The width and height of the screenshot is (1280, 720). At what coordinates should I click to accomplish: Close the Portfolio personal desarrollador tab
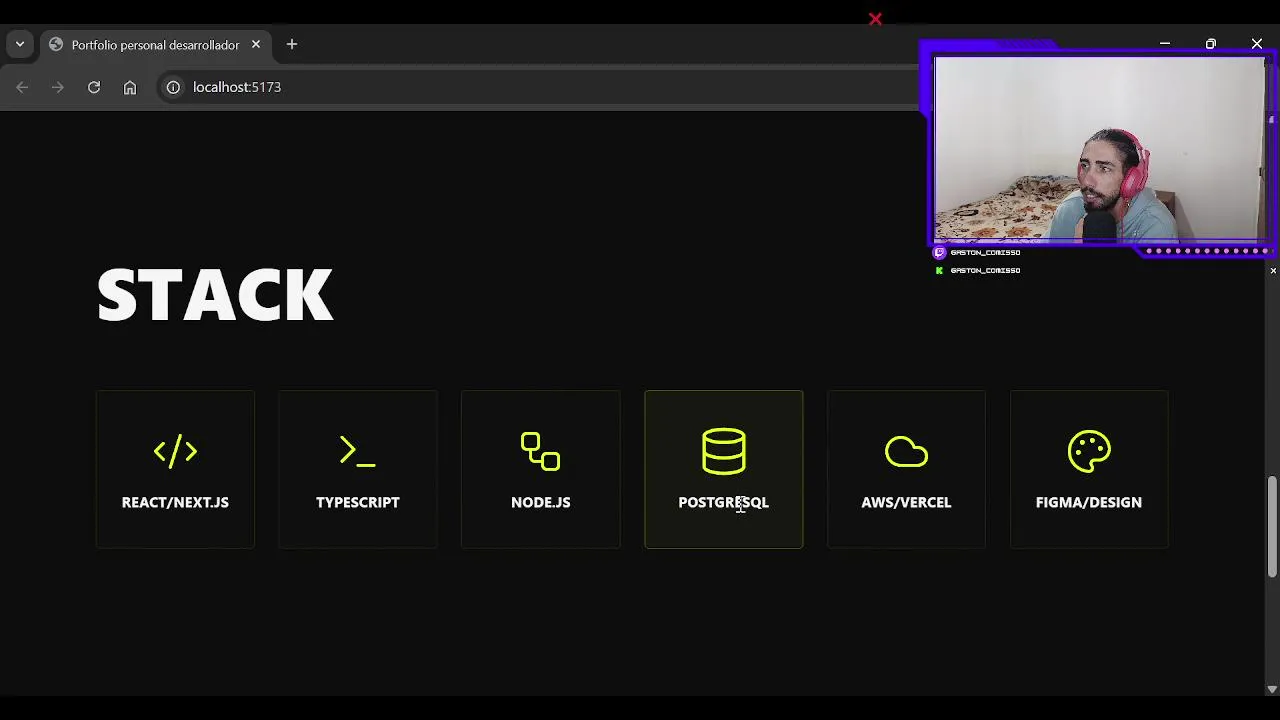(x=256, y=44)
